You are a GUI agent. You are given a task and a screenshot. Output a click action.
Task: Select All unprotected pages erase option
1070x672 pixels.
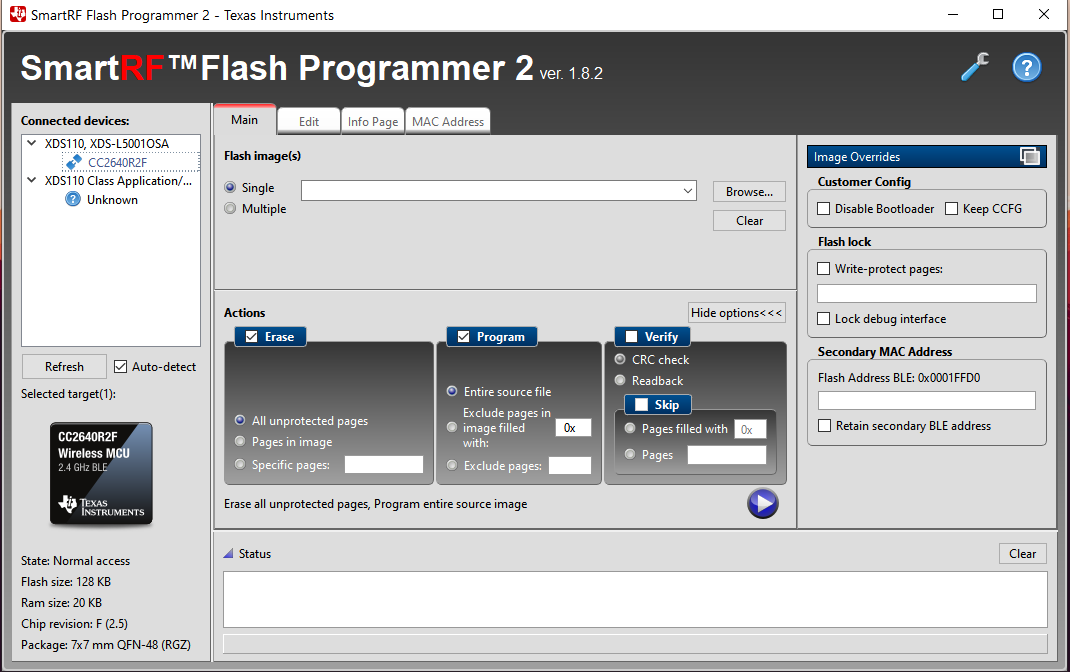[x=240, y=420]
